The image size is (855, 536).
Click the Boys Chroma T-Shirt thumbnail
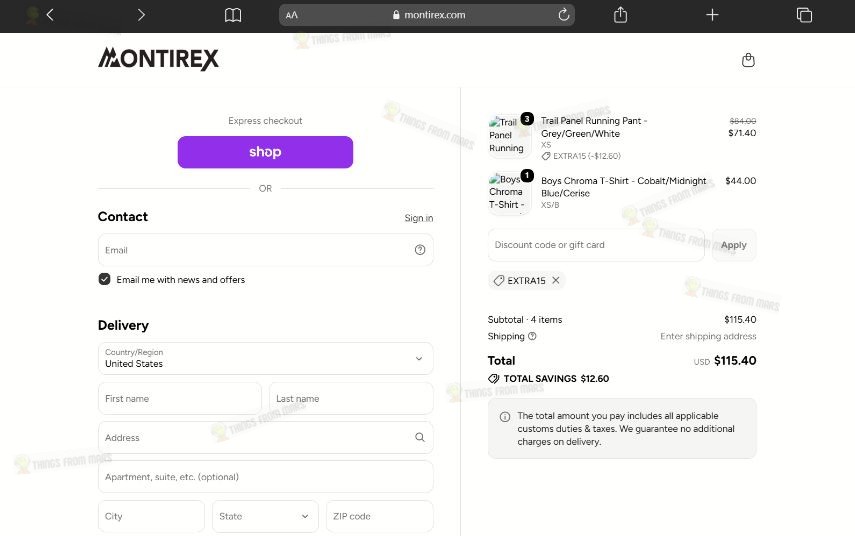pos(509,193)
